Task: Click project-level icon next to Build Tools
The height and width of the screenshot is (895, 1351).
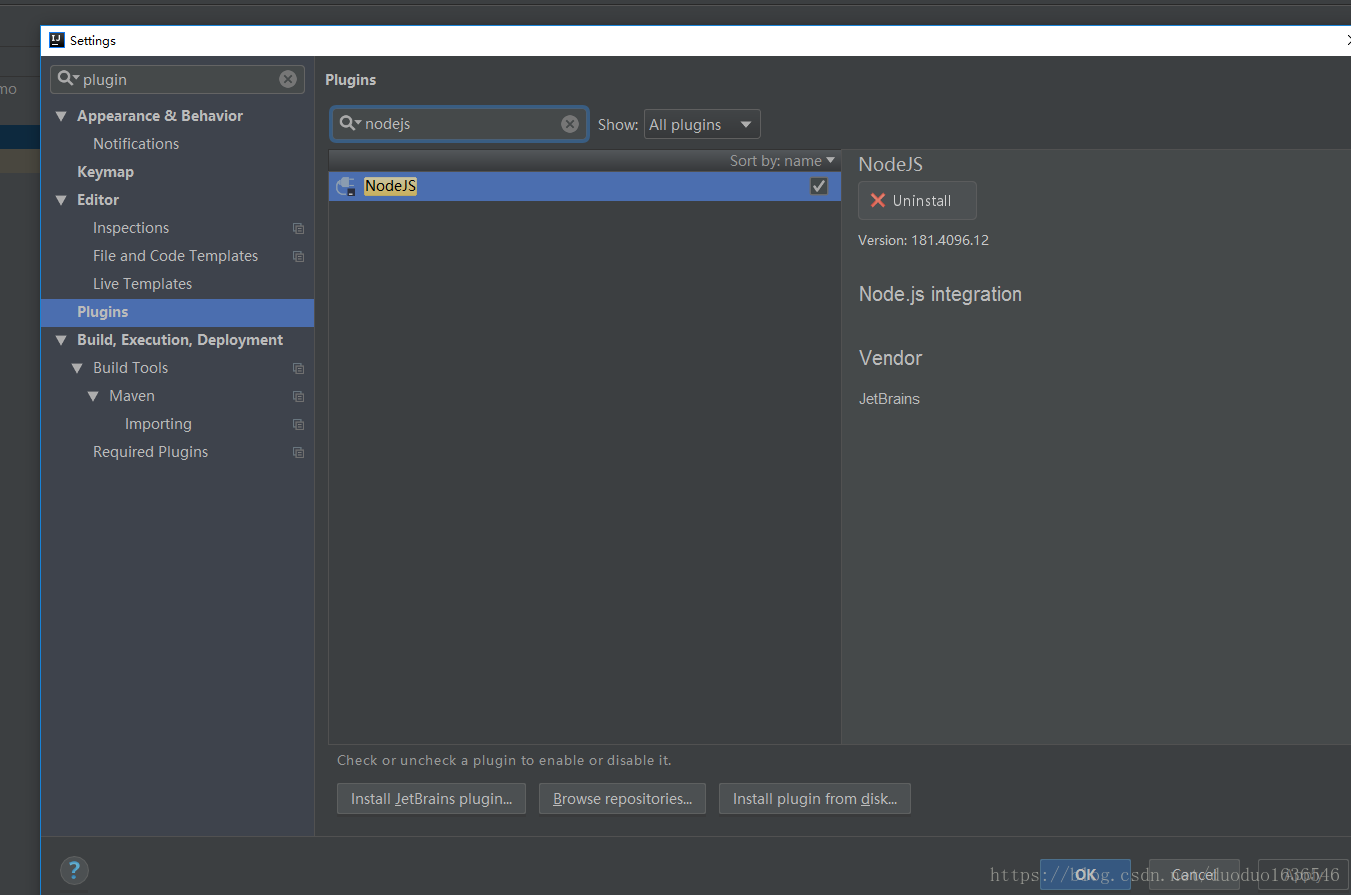Action: pyautogui.click(x=298, y=369)
